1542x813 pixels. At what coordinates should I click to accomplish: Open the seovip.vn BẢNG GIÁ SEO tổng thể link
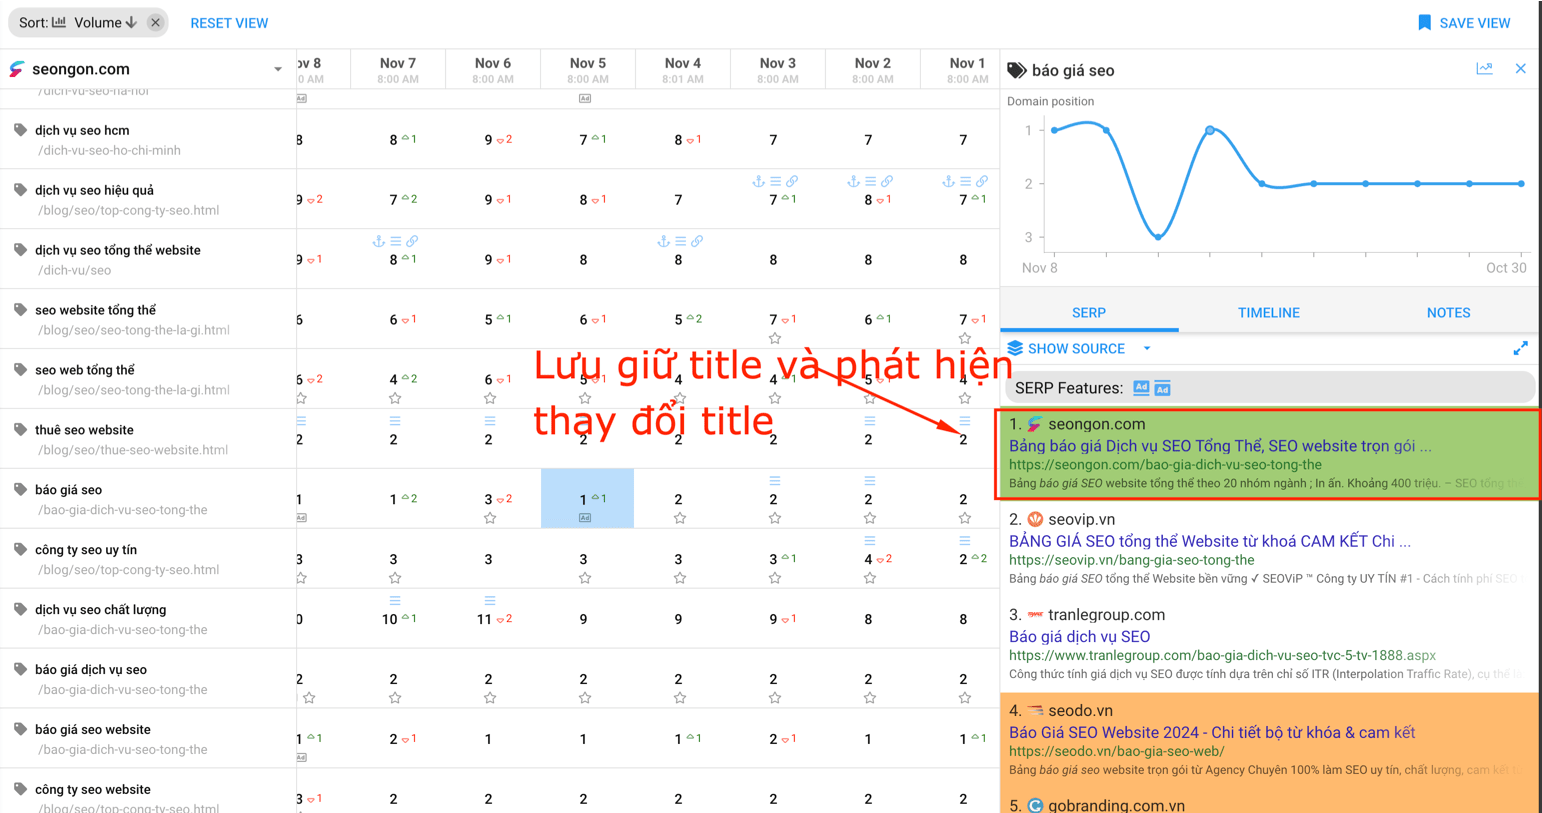coord(1210,541)
